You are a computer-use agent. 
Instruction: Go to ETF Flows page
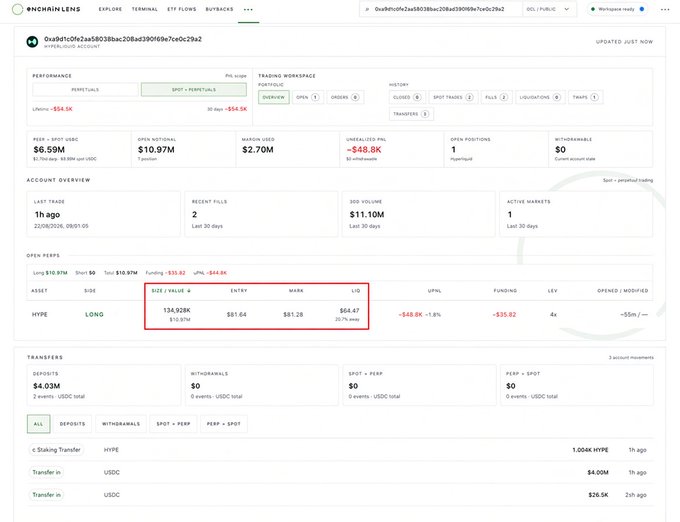[182, 9]
